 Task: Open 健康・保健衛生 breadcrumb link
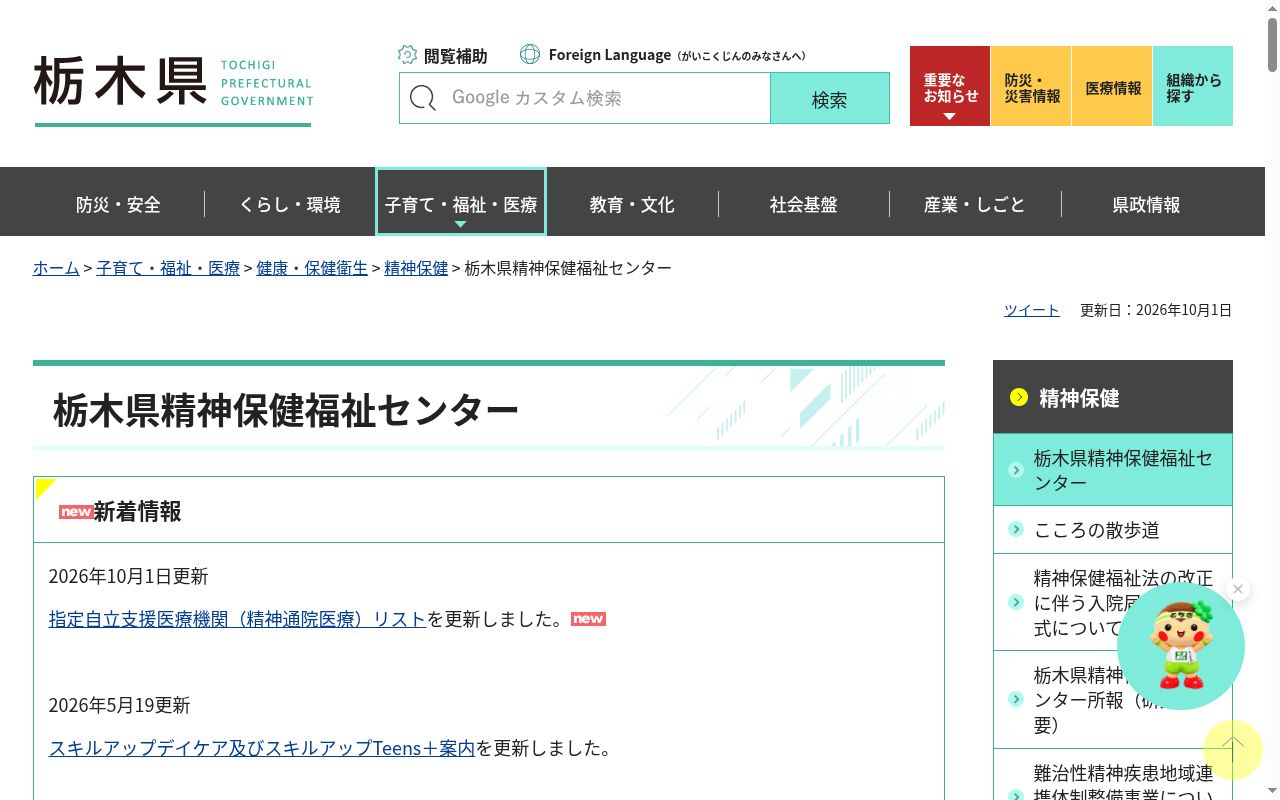pyautogui.click(x=312, y=268)
